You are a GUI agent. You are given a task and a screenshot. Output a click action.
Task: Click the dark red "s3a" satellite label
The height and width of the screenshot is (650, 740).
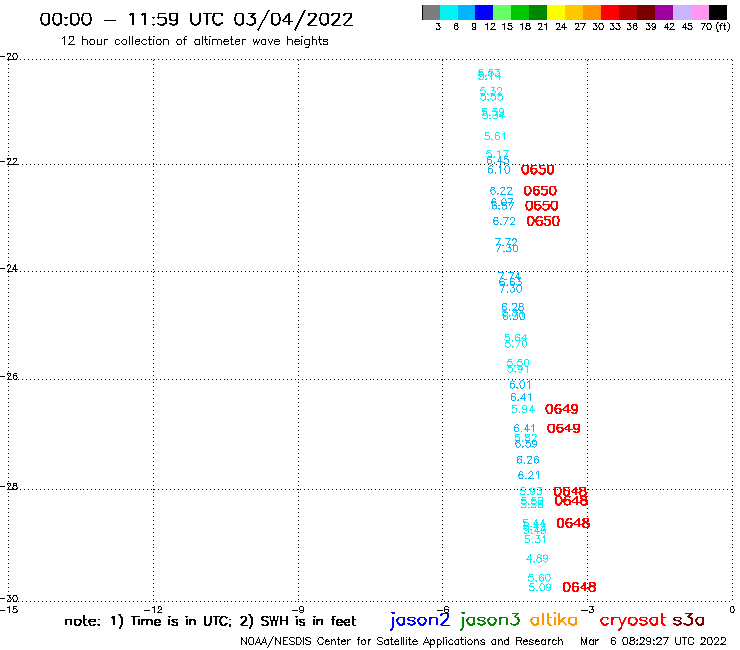(689, 621)
